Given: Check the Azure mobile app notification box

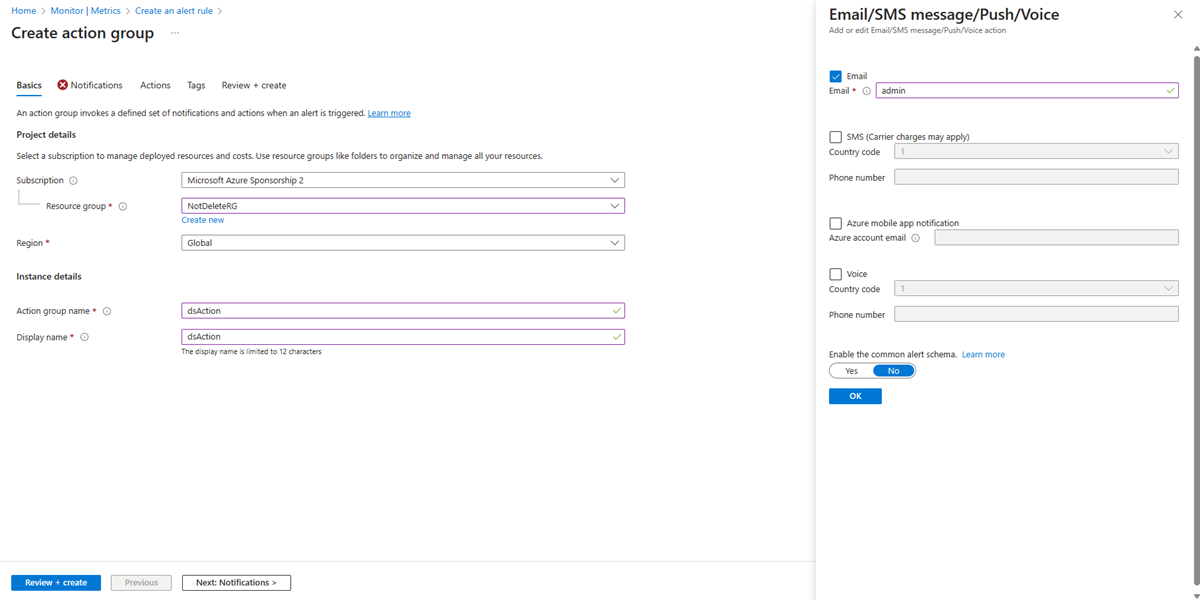Looking at the screenshot, I should pyautogui.click(x=836, y=223).
